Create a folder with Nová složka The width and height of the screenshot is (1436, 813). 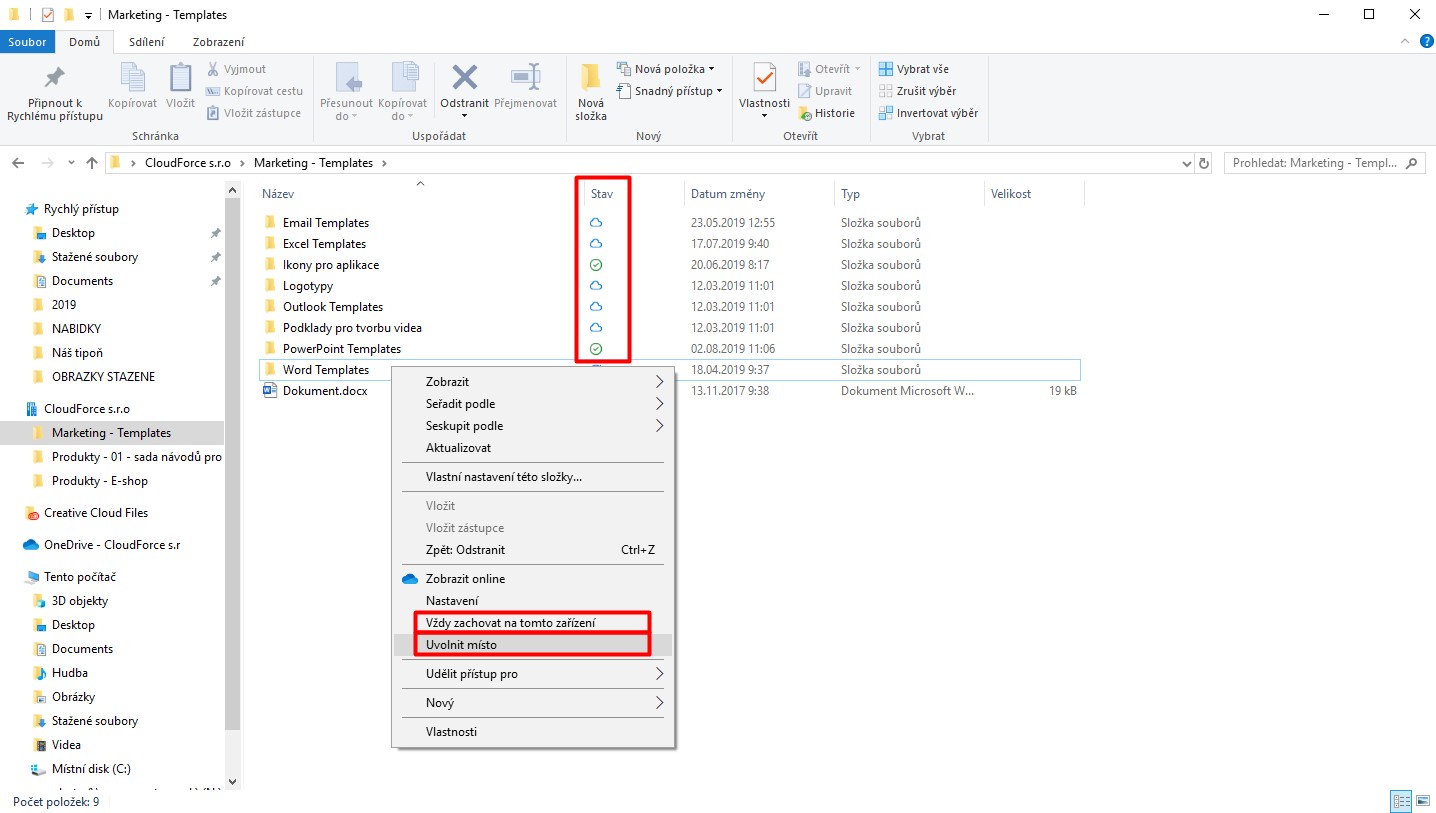click(x=591, y=93)
